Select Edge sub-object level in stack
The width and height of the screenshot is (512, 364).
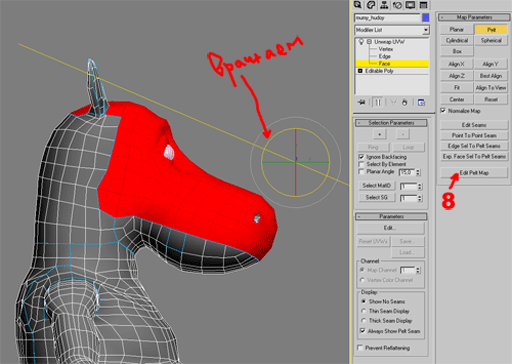point(384,56)
